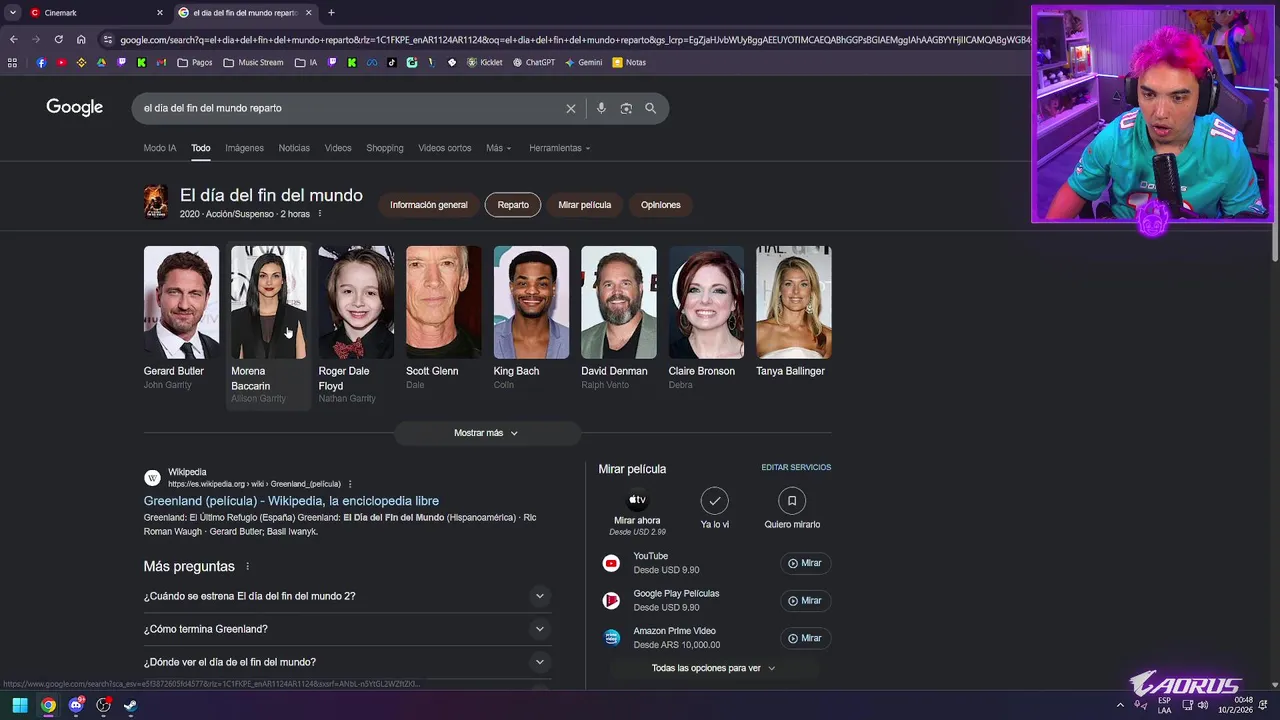
Task: Show hidden system tray icons
Action: [x=1120, y=705]
